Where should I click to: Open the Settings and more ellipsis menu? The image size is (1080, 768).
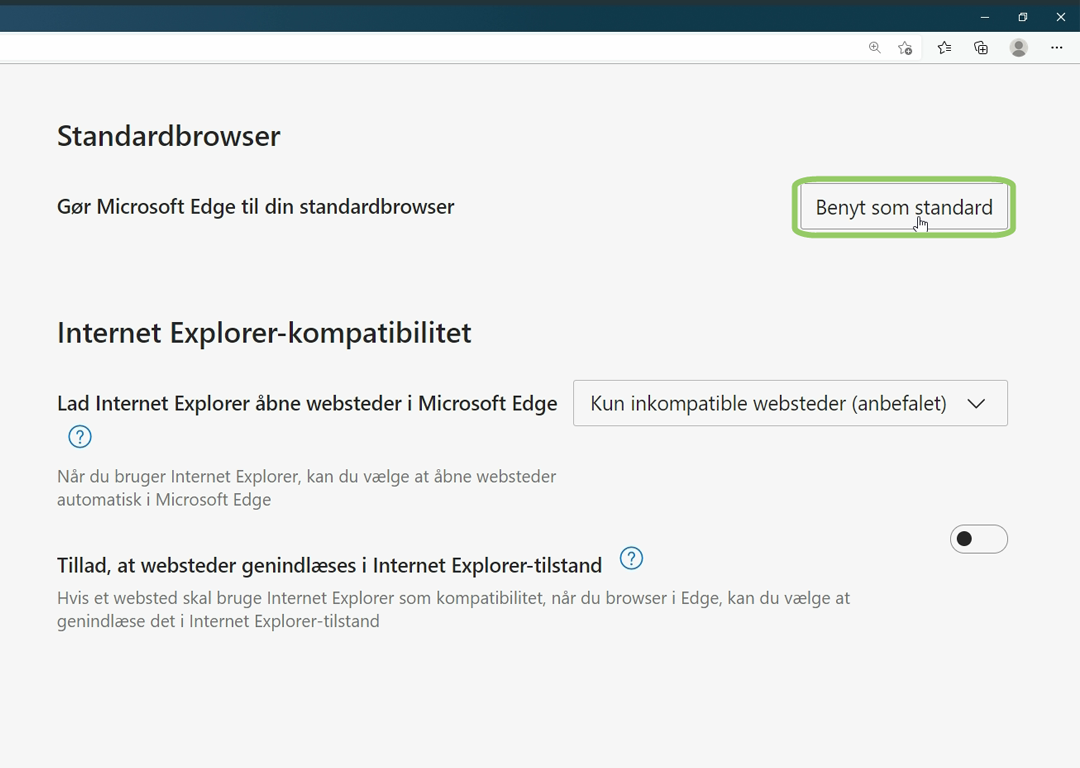(1057, 48)
